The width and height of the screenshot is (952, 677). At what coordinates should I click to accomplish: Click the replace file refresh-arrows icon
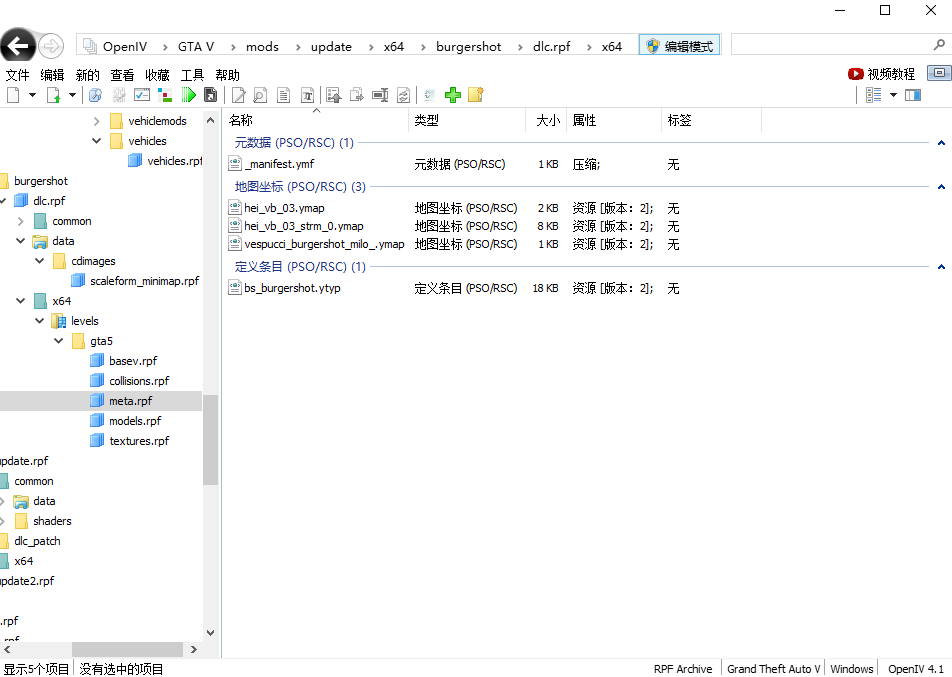403,95
